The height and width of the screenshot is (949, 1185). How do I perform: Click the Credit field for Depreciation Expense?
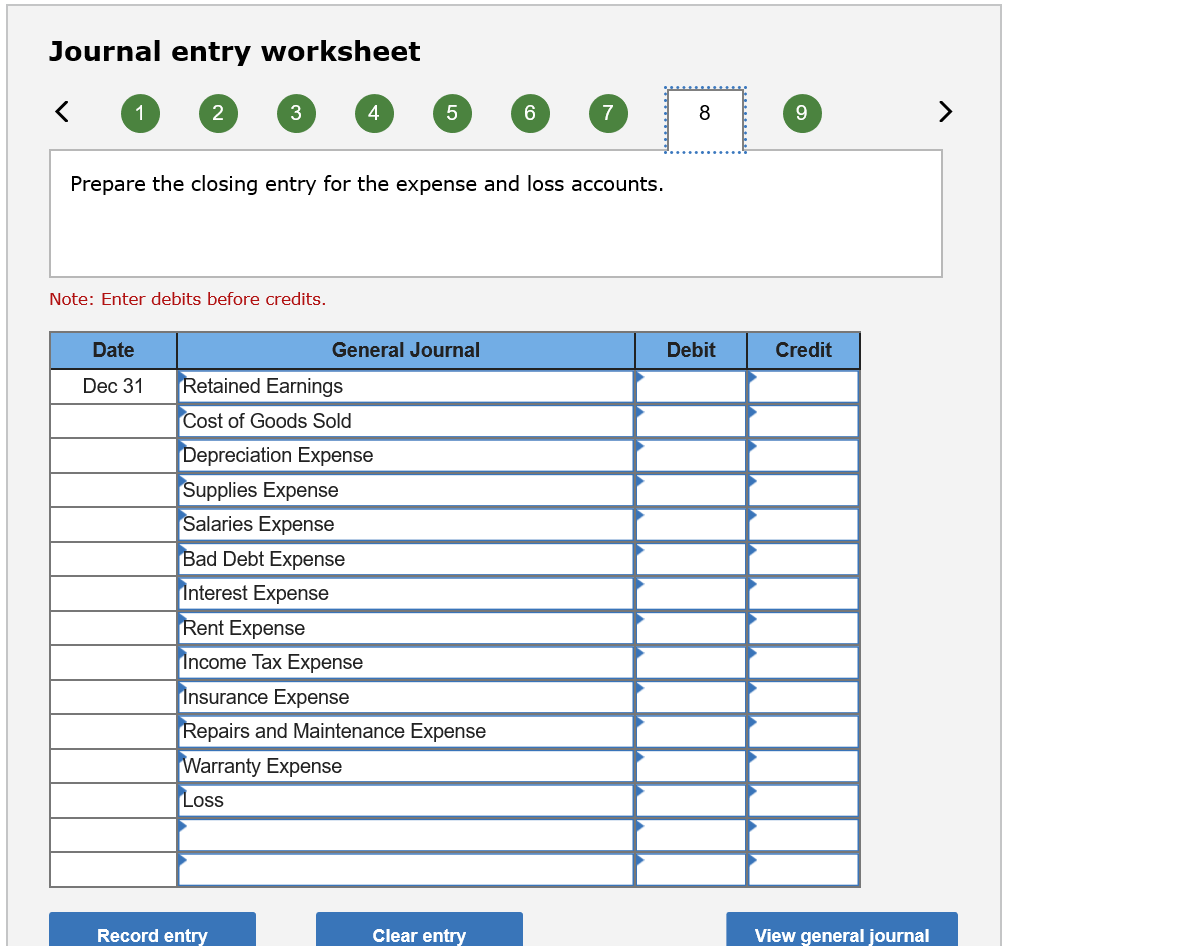pyautogui.click(x=803, y=456)
